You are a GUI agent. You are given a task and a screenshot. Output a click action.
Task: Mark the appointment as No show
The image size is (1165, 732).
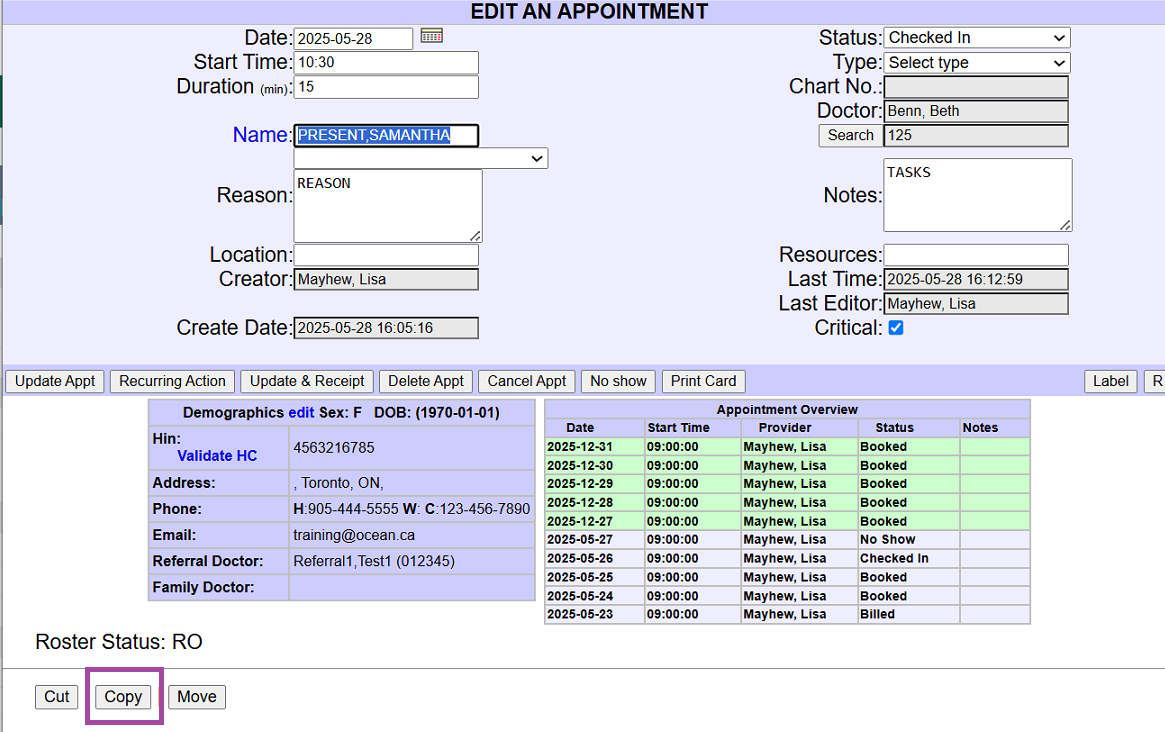click(x=617, y=381)
